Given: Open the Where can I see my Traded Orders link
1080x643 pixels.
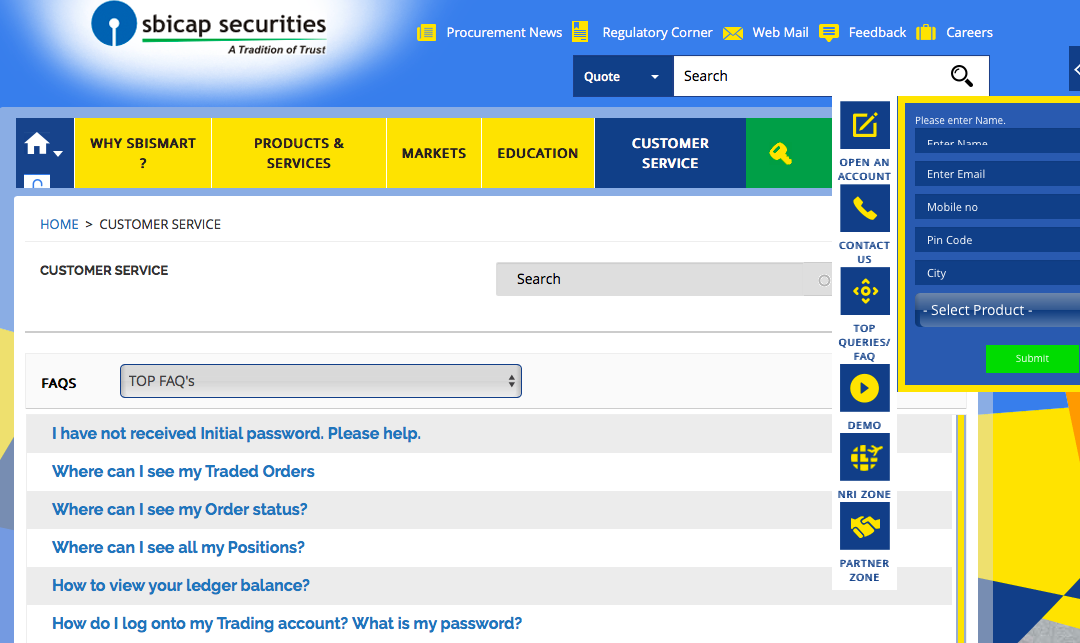Looking at the screenshot, I should (x=183, y=472).
